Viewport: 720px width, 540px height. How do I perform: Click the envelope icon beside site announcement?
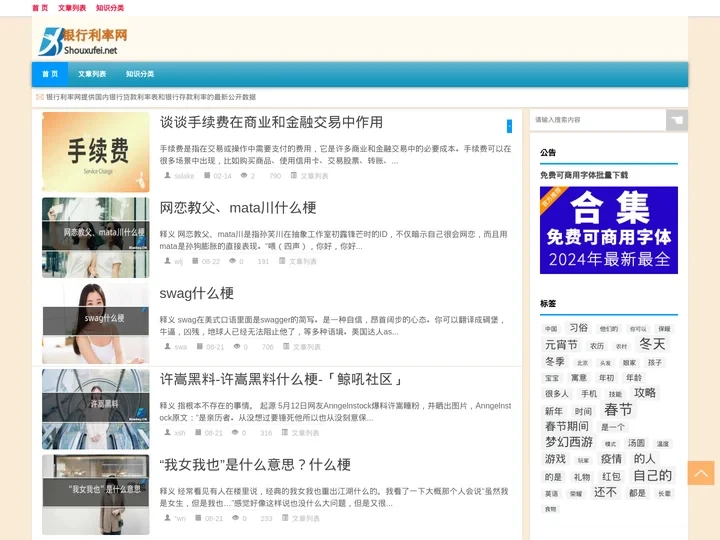[40, 97]
